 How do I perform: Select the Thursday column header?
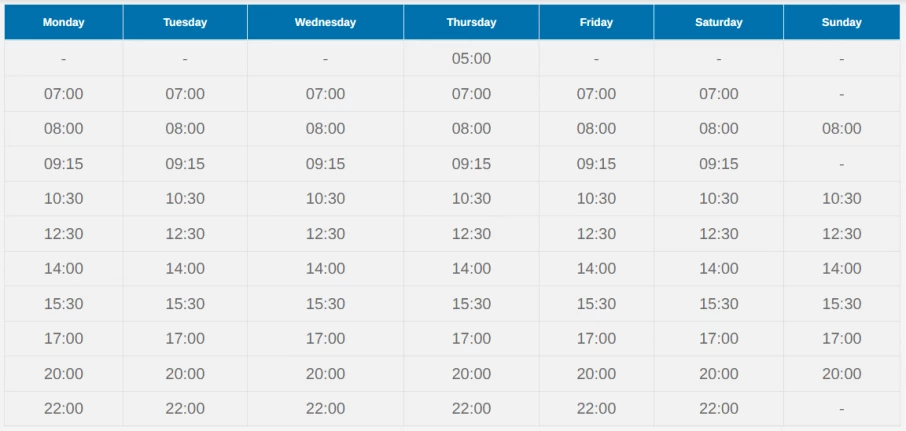471,23
